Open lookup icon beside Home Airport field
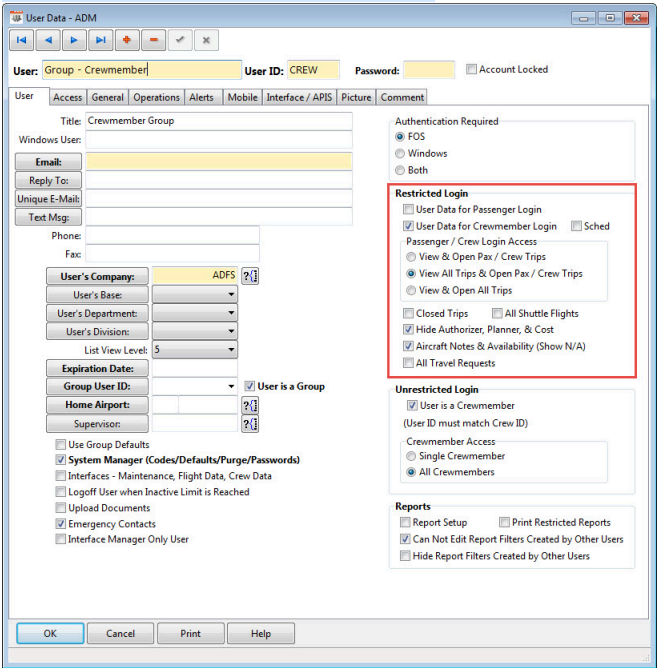The image size is (662, 668). (250, 405)
